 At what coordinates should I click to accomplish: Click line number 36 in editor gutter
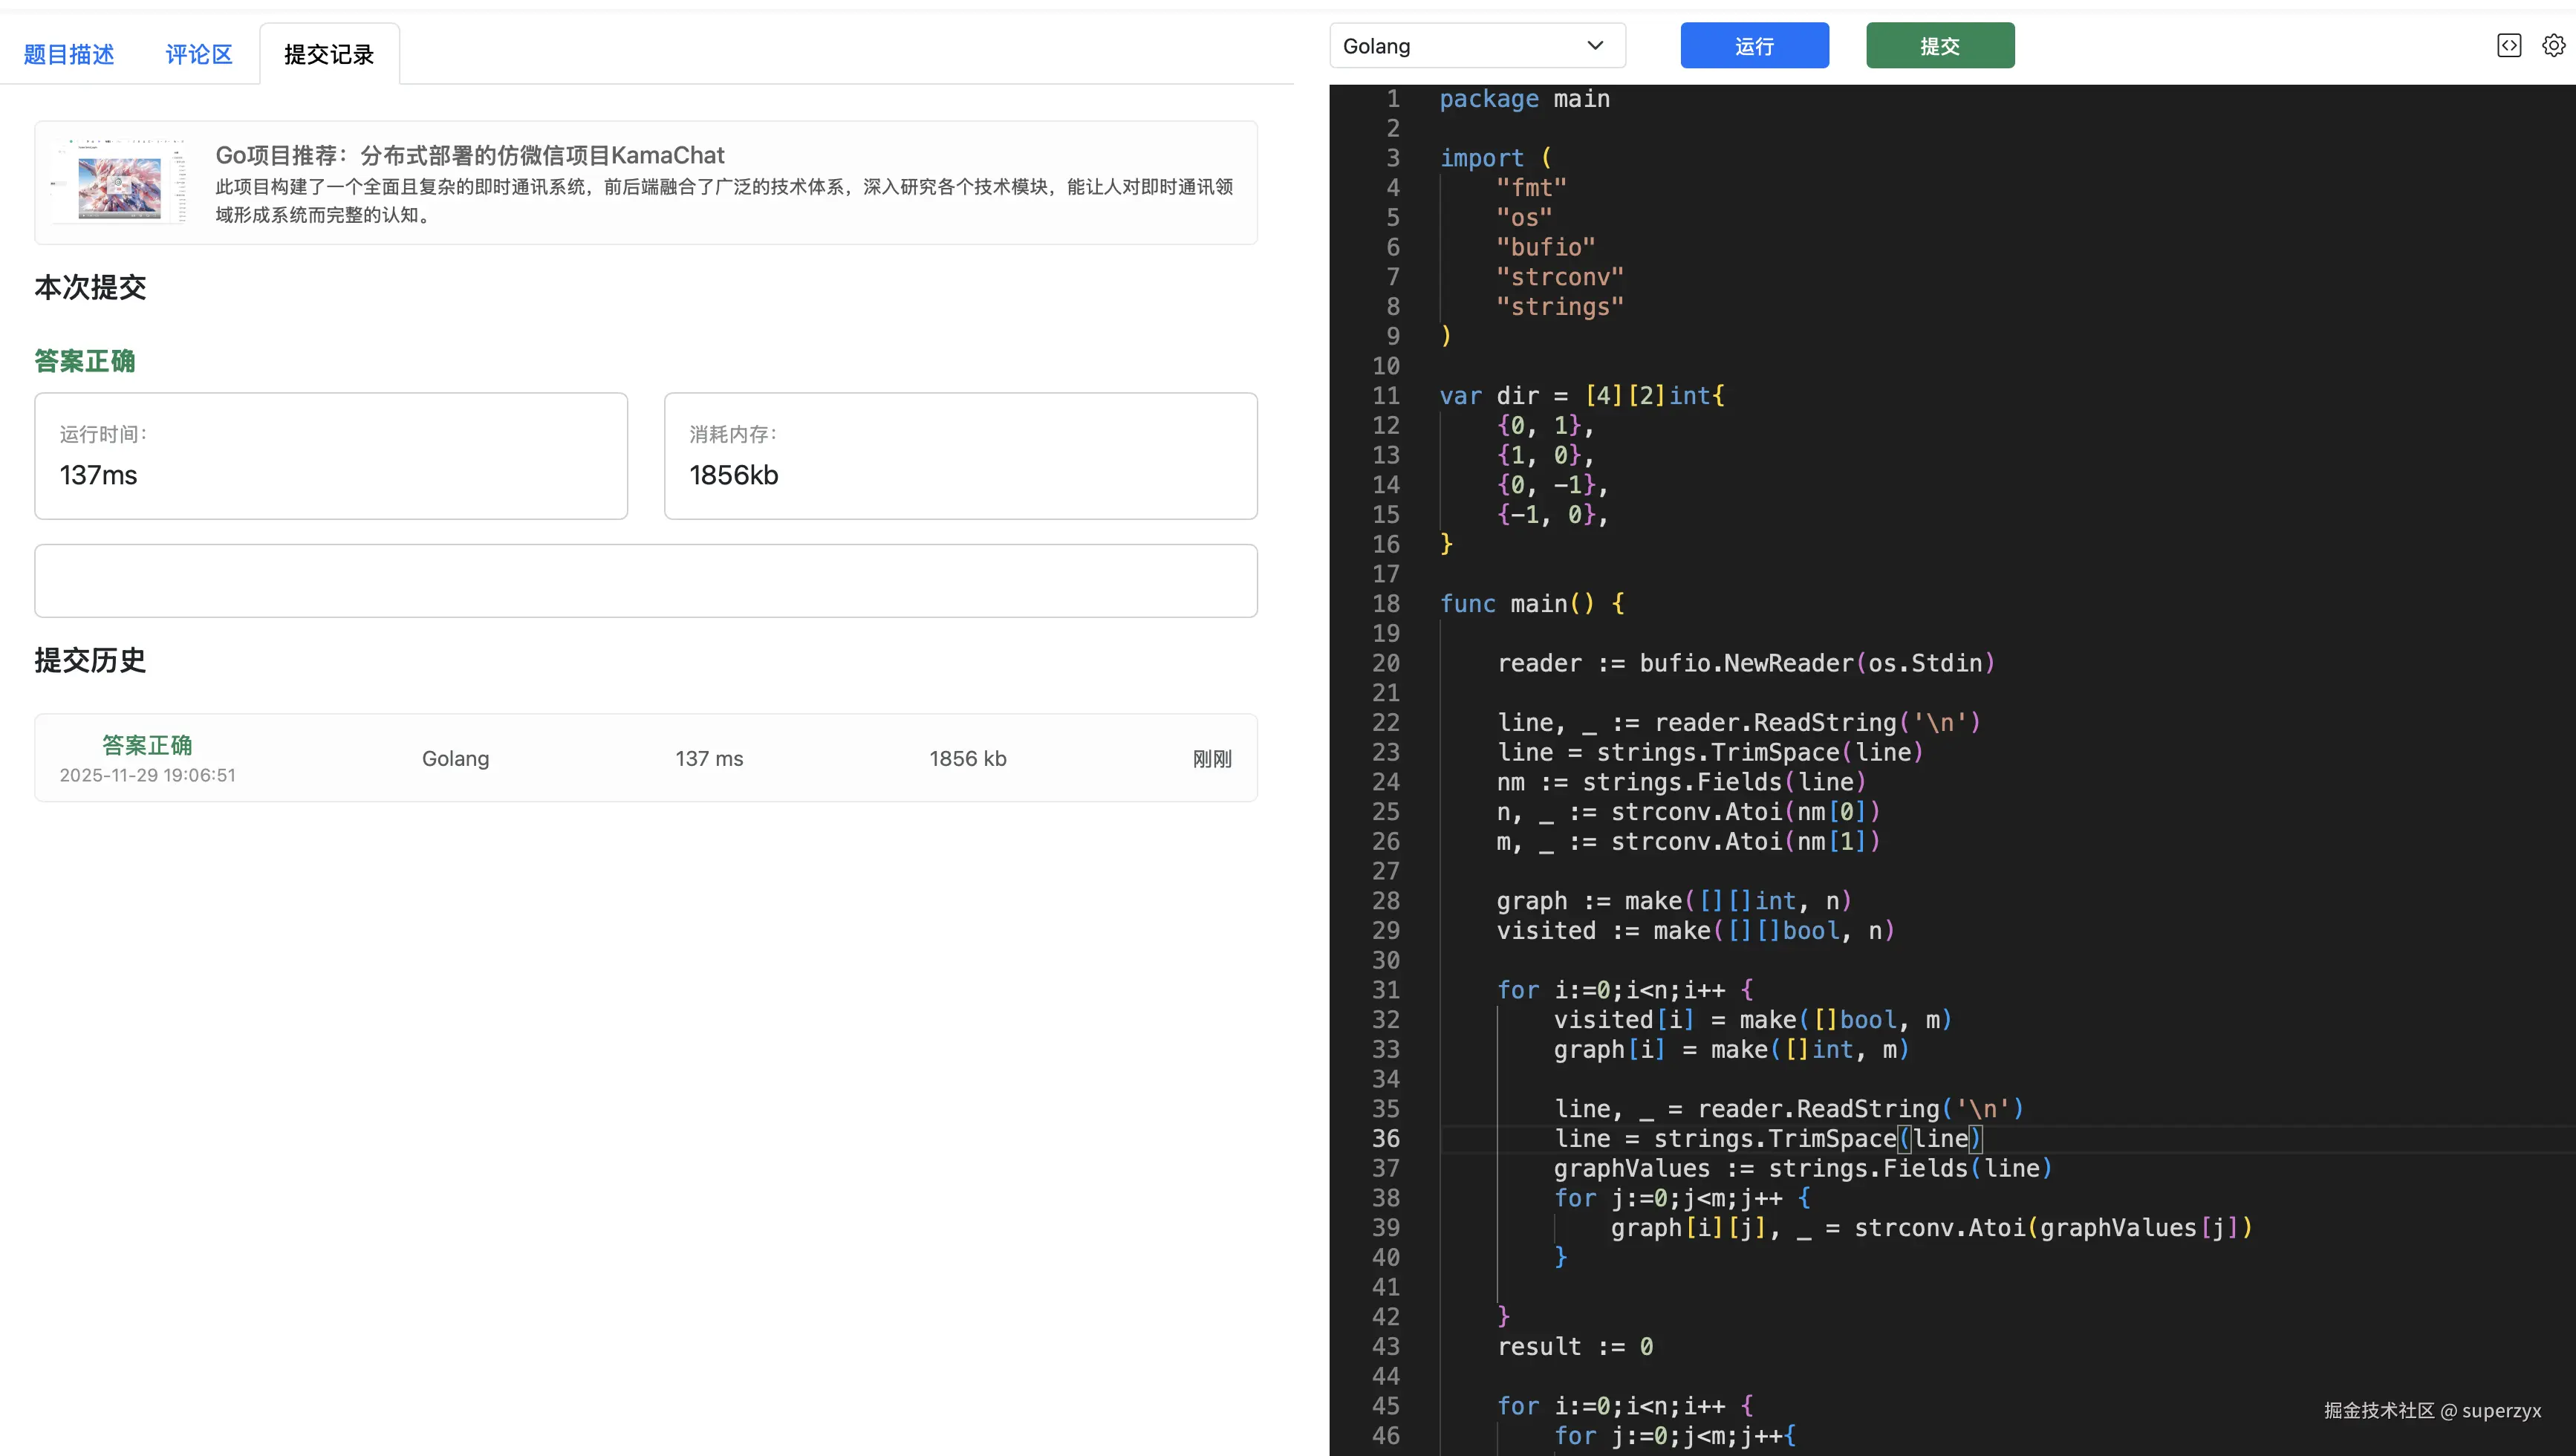coord(1386,1139)
